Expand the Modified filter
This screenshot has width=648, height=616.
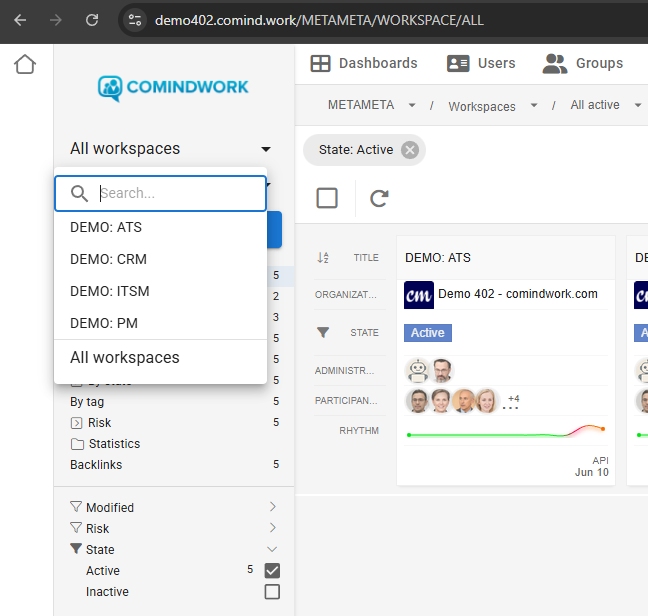click(x=272, y=507)
